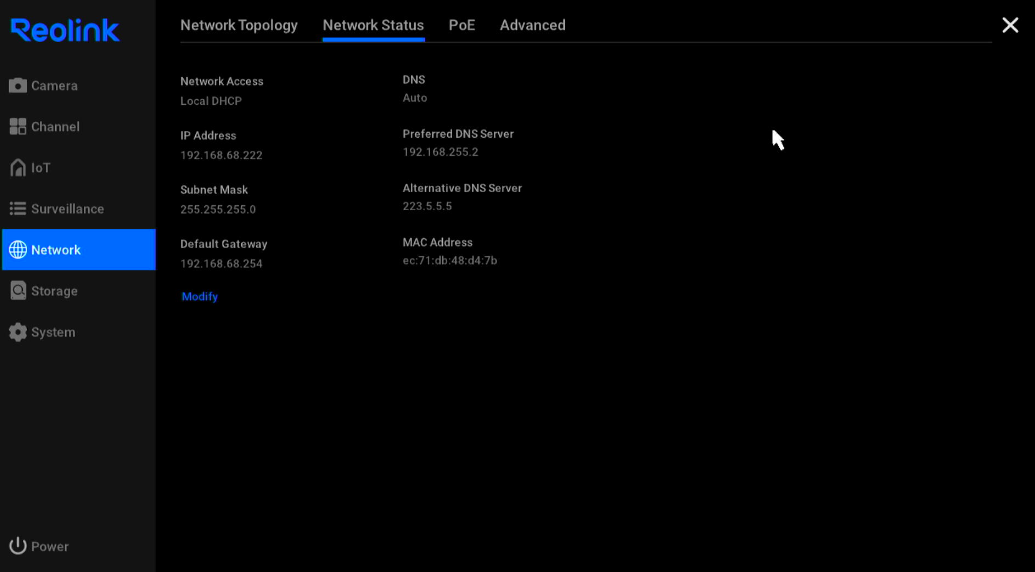Click the IoT house icon
This screenshot has height=572, width=1035.
(18, 168)
